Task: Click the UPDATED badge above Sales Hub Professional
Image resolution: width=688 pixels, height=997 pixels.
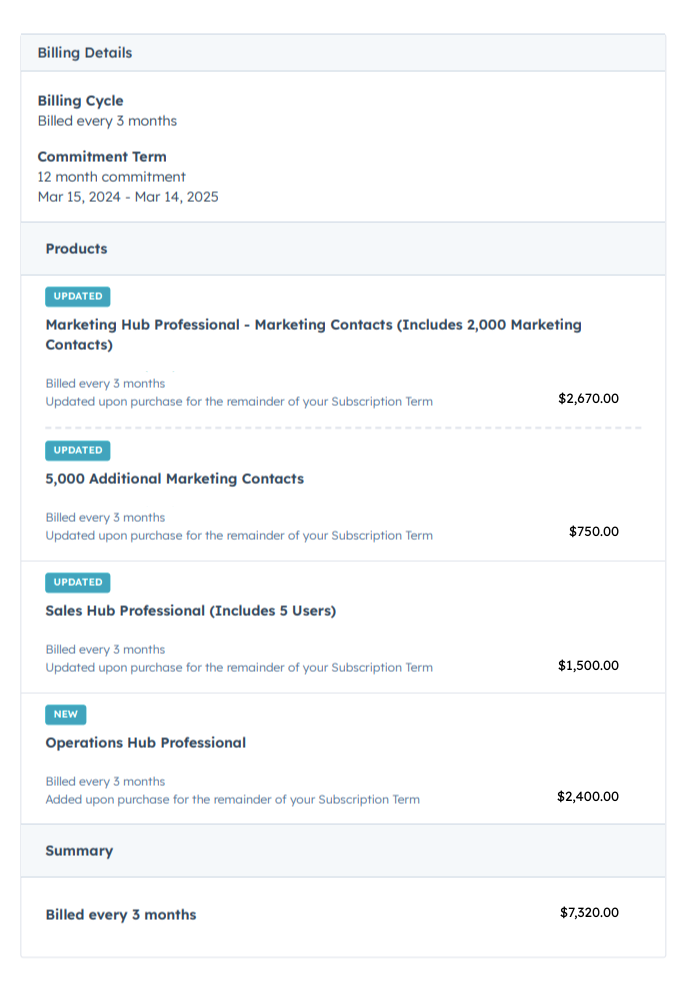Action: 78,582
